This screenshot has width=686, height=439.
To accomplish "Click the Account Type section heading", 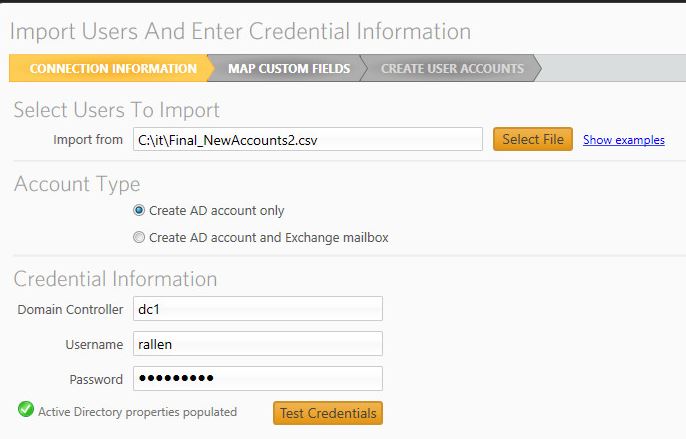I will pos(77,184).
